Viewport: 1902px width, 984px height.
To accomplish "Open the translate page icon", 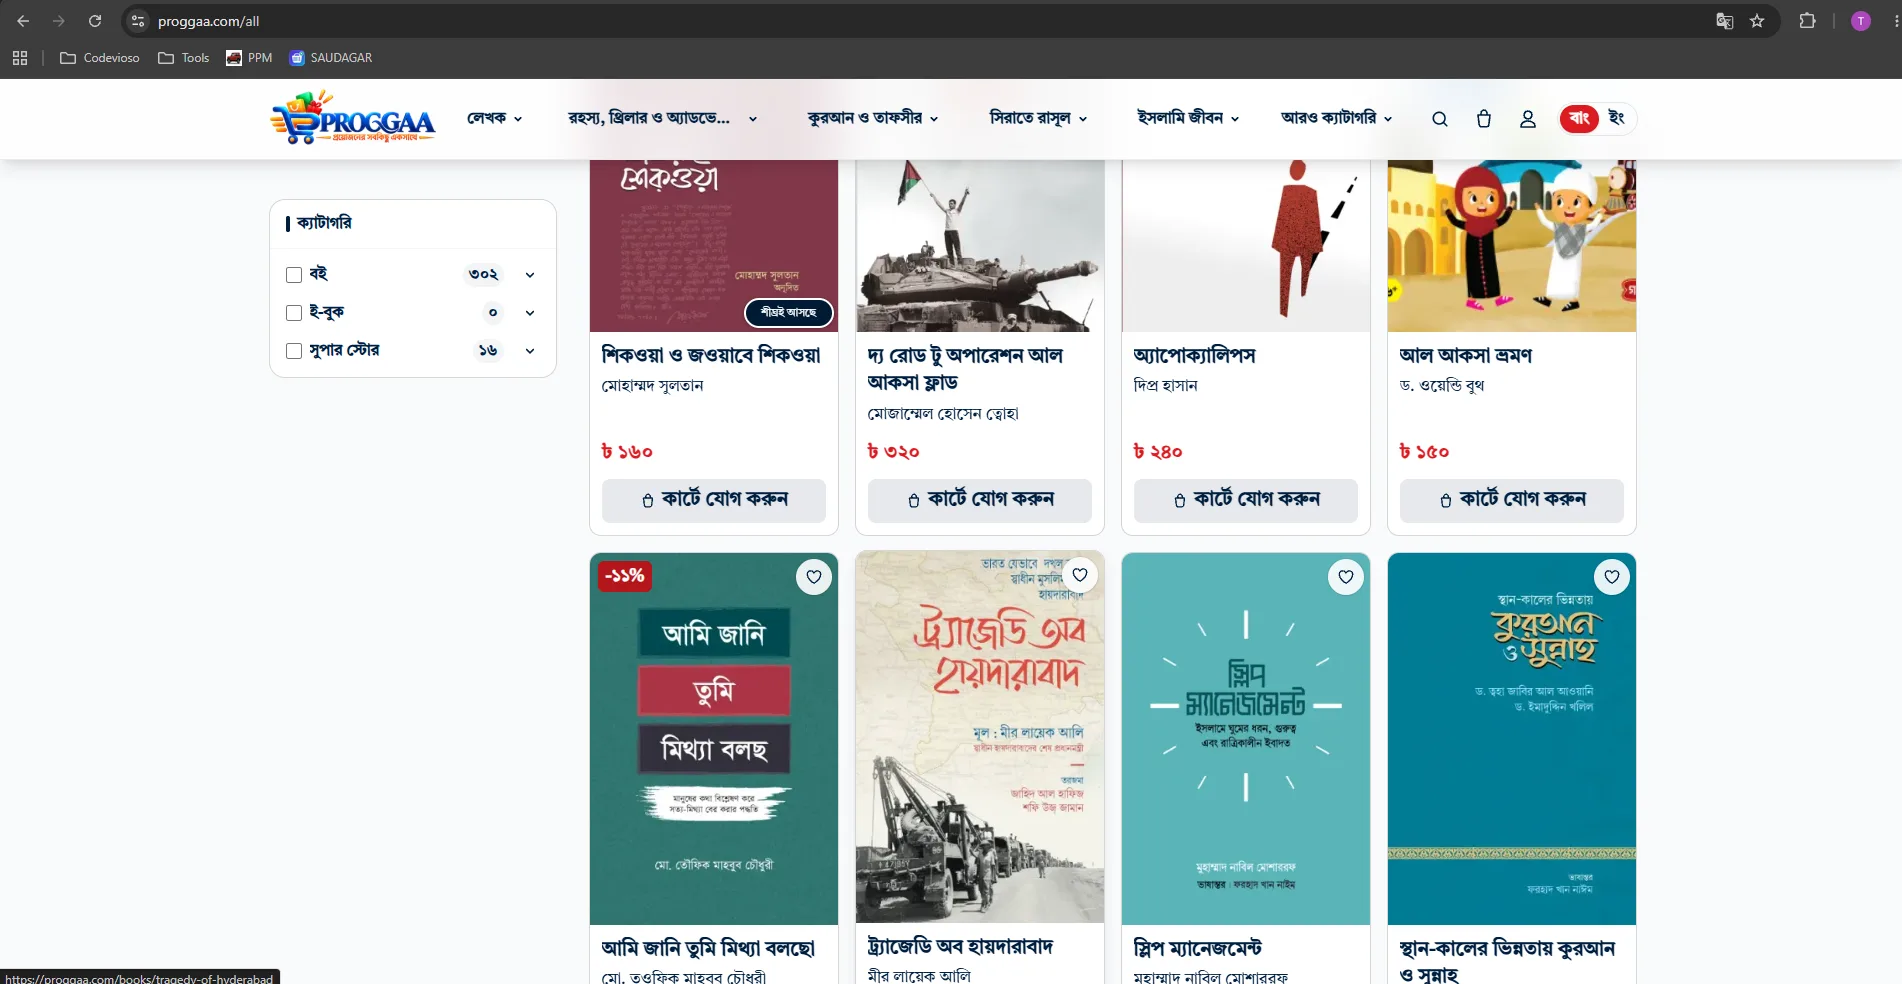I will tap(1725, 21).
